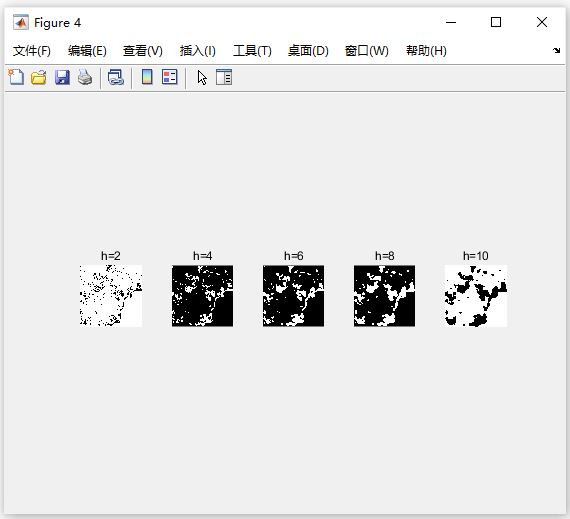Open the 窗口(W) menu
570x519 pixels.
[x=367, y=51]
